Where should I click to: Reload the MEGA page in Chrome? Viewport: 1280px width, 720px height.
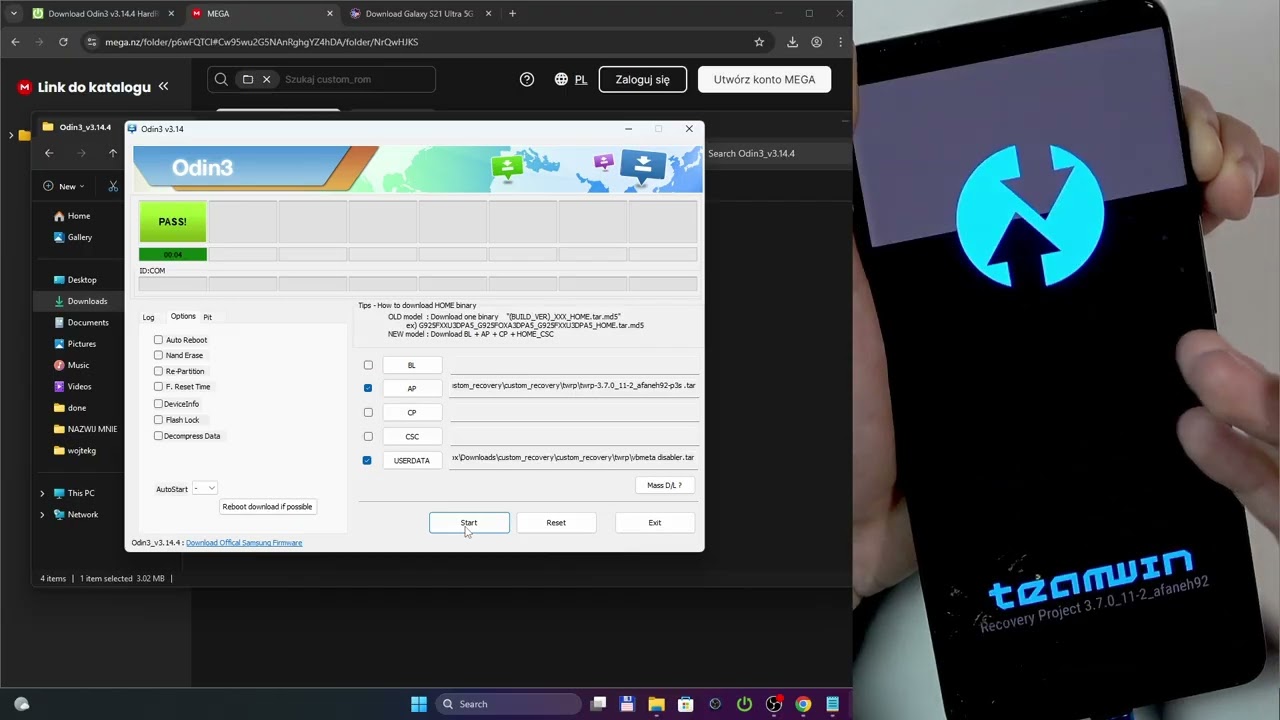63,42
